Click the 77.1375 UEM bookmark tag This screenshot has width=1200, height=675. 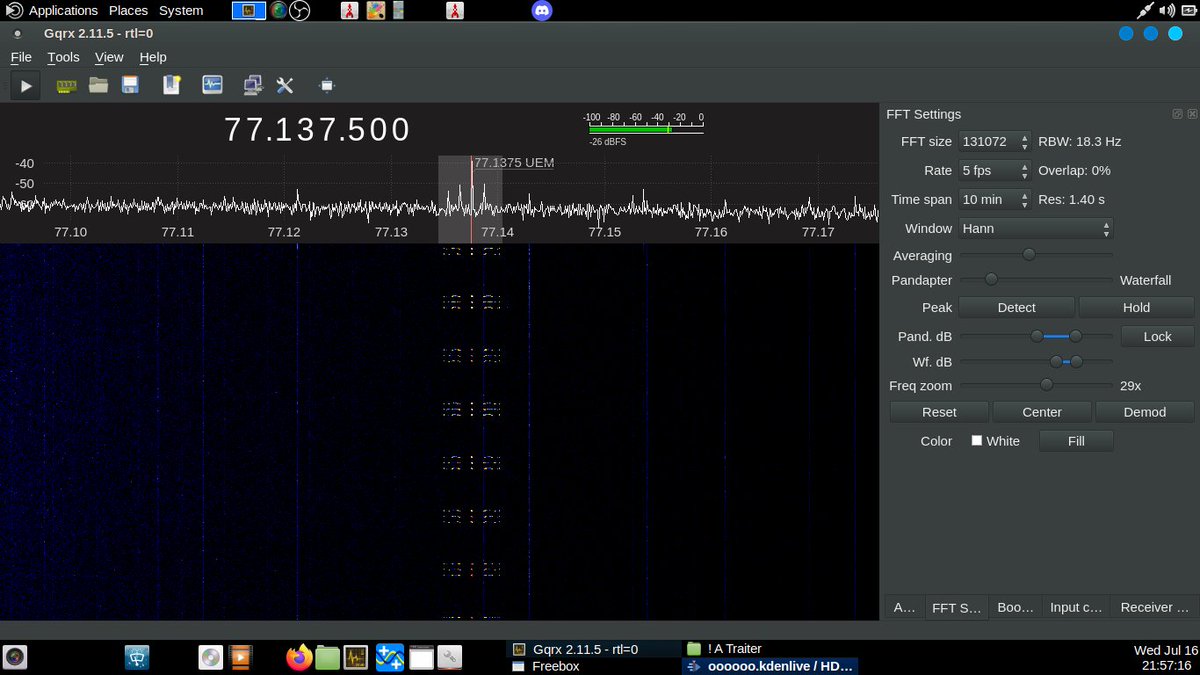[x=514, y=162]
